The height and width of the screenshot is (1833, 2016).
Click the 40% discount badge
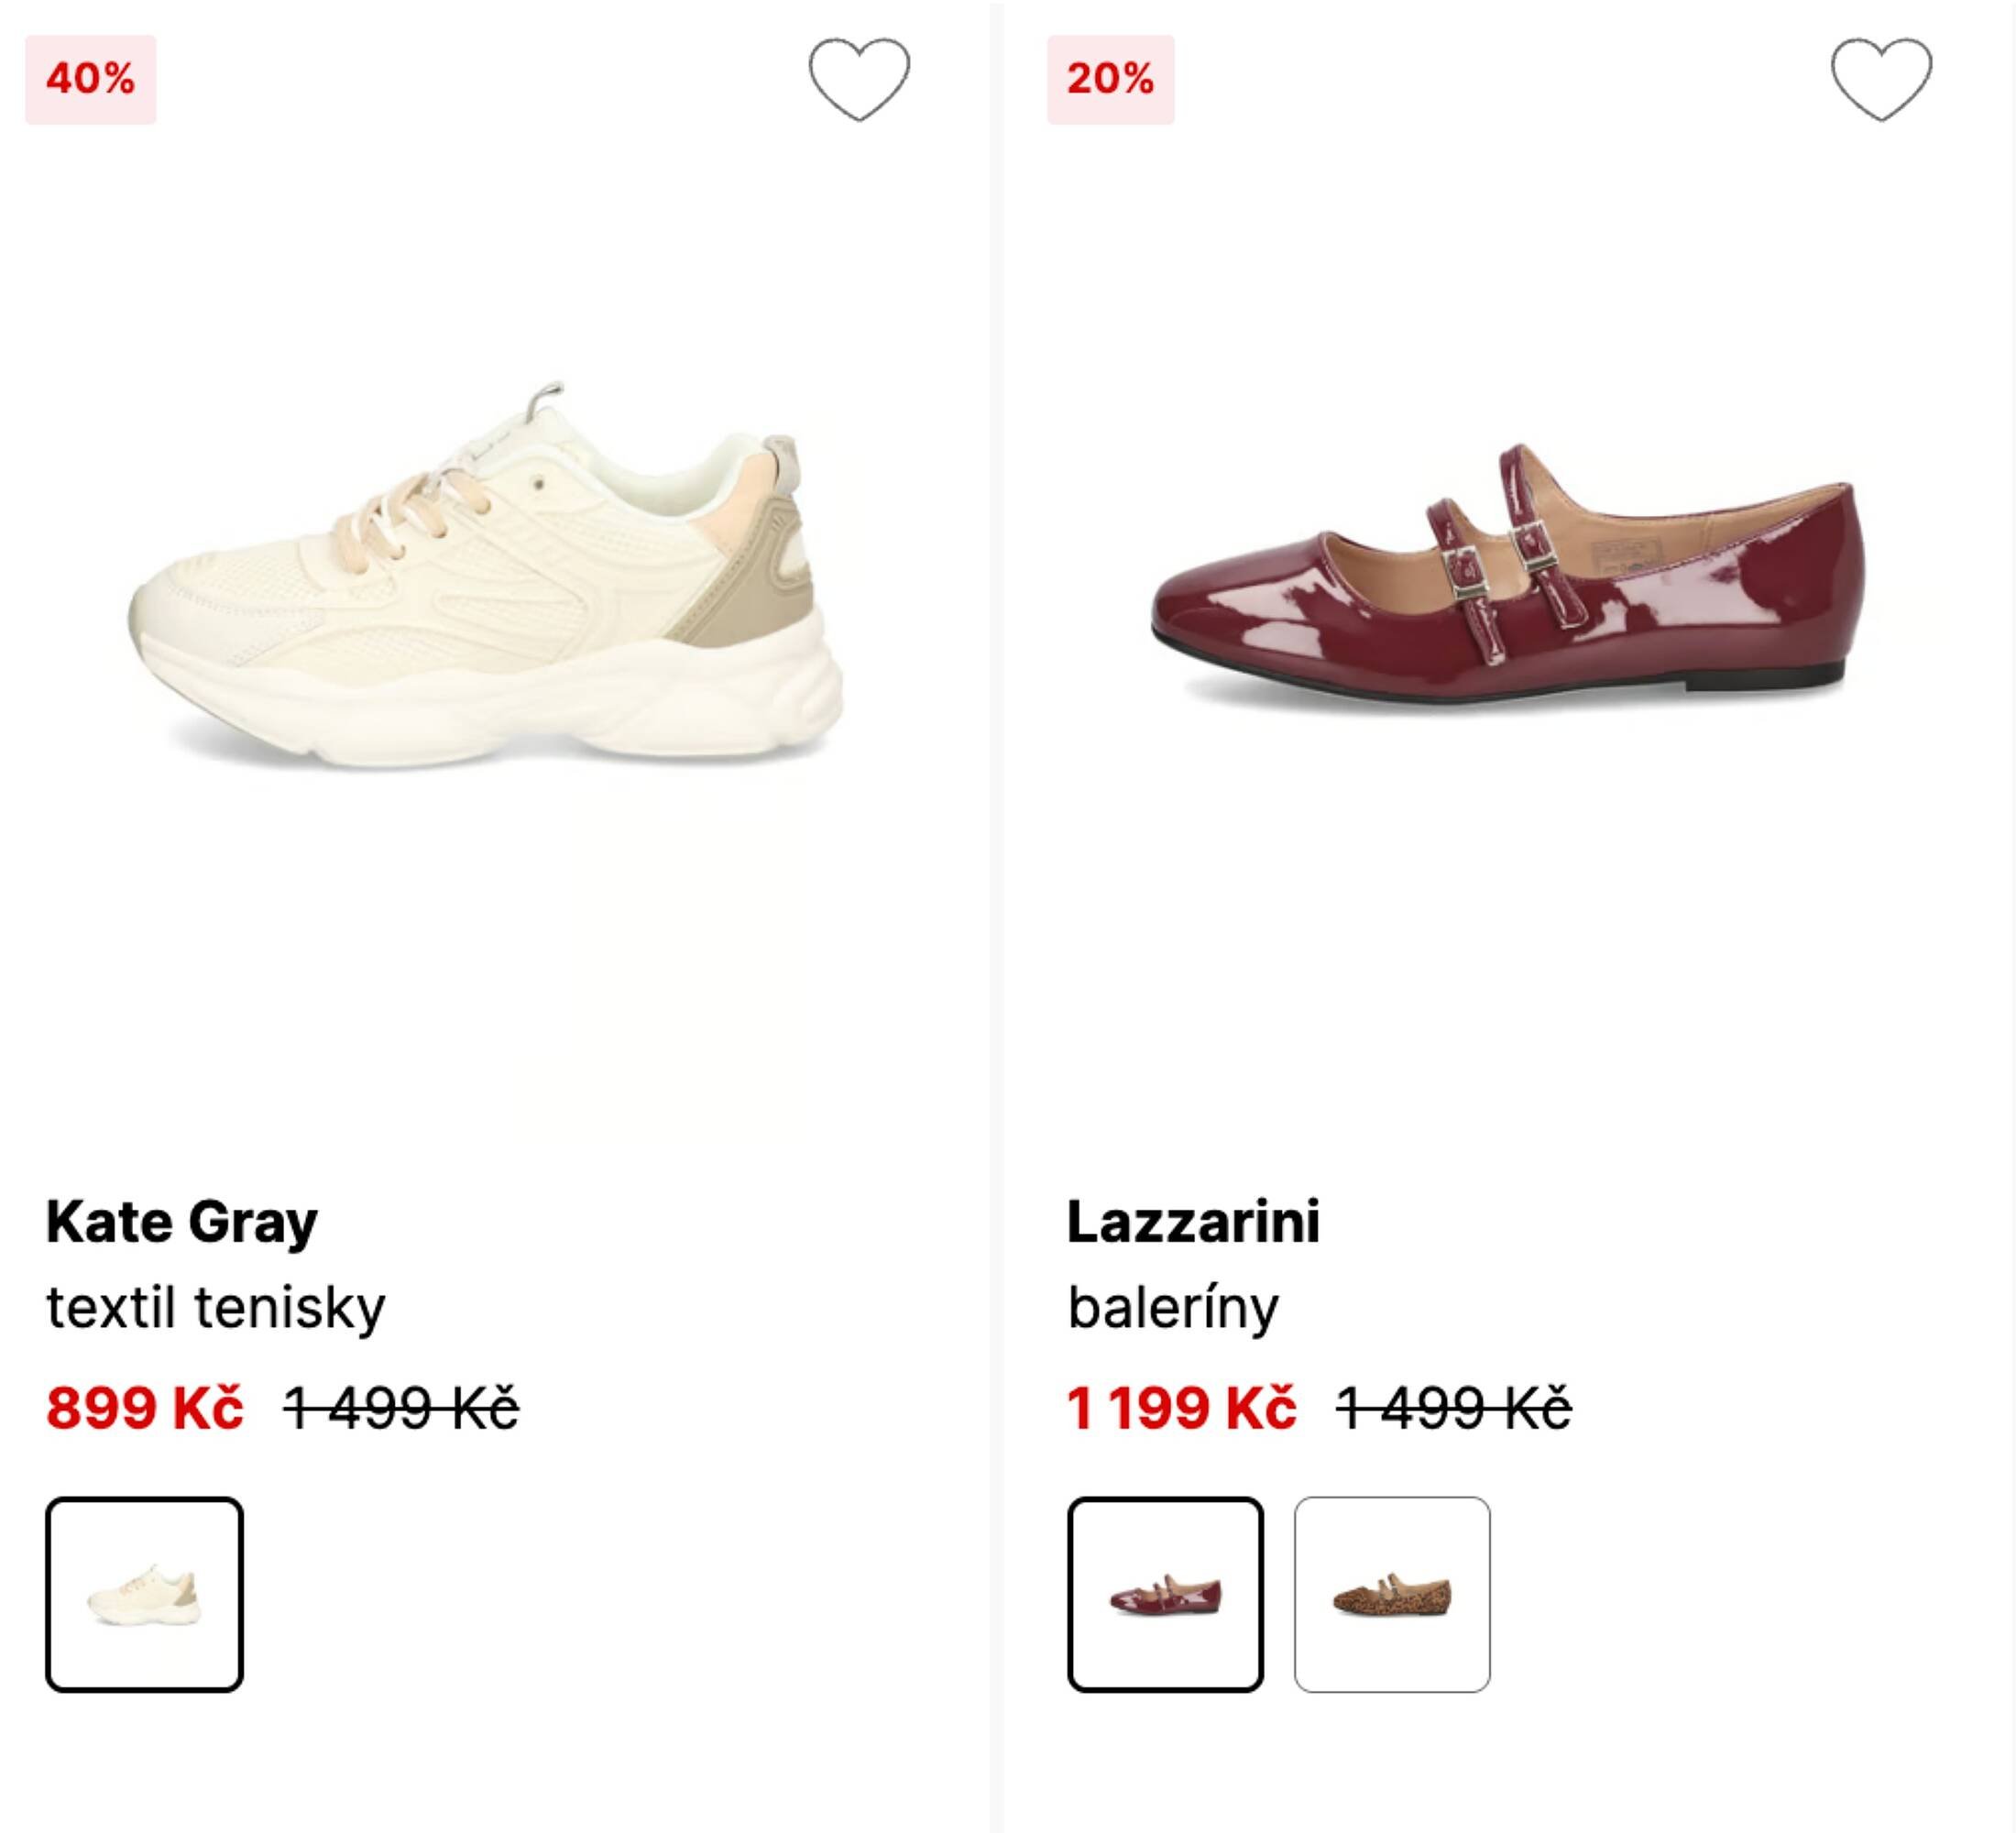[x=90, y=79]
